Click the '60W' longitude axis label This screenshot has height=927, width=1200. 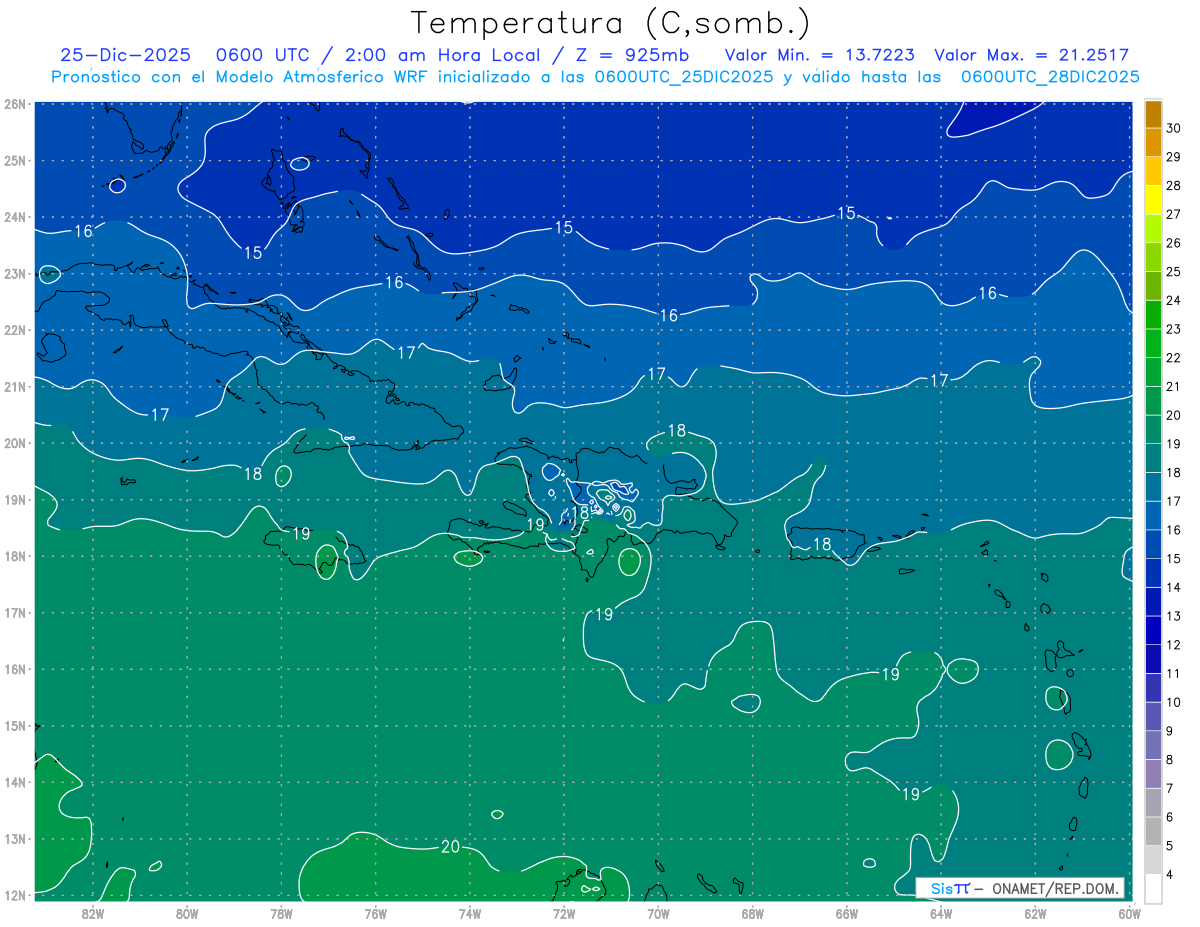pos(1129,913)
